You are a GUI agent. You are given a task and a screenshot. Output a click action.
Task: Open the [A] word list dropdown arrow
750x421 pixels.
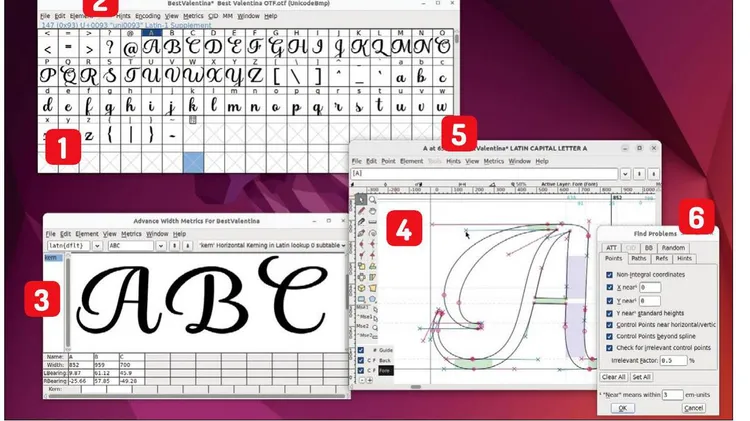point(625,174)
